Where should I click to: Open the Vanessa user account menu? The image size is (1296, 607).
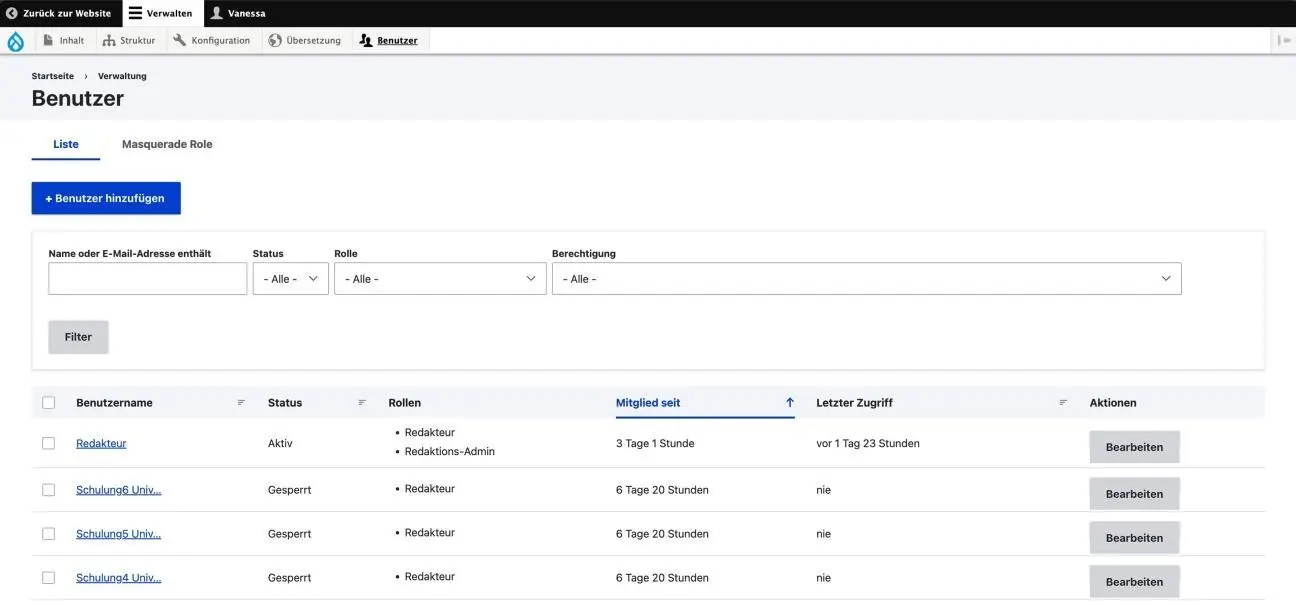click(x=238, y=13)
